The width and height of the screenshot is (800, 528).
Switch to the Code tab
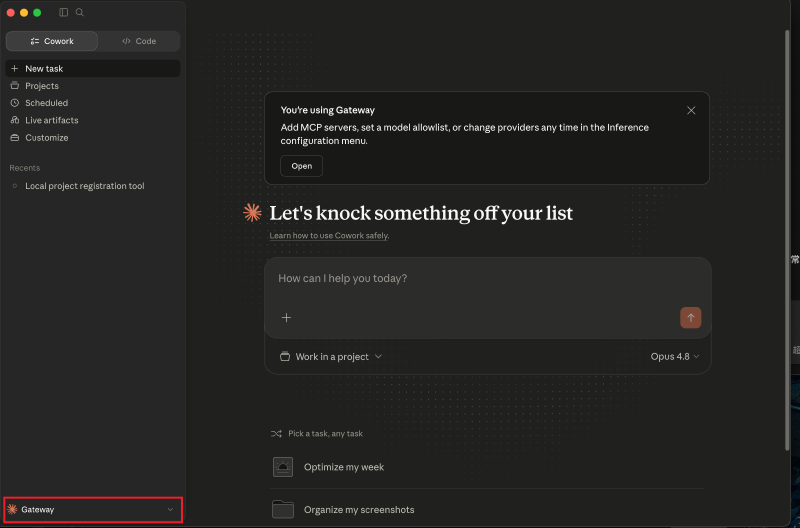tap(139, 41)
